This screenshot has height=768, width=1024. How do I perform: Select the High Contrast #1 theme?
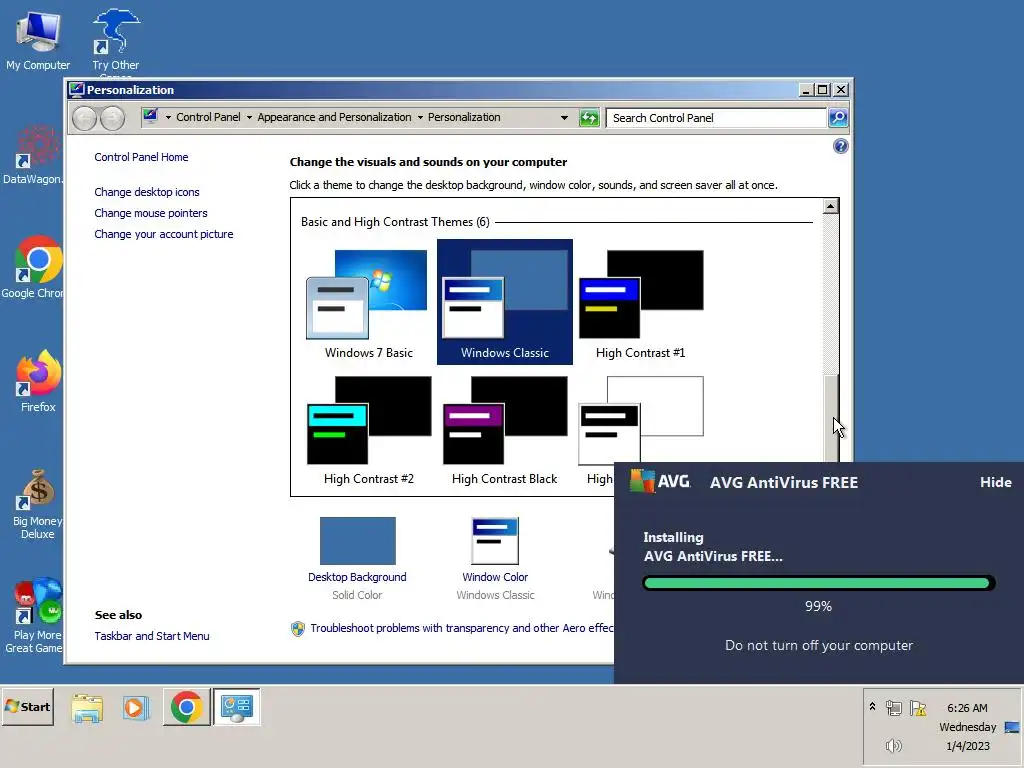coord(641,302)
